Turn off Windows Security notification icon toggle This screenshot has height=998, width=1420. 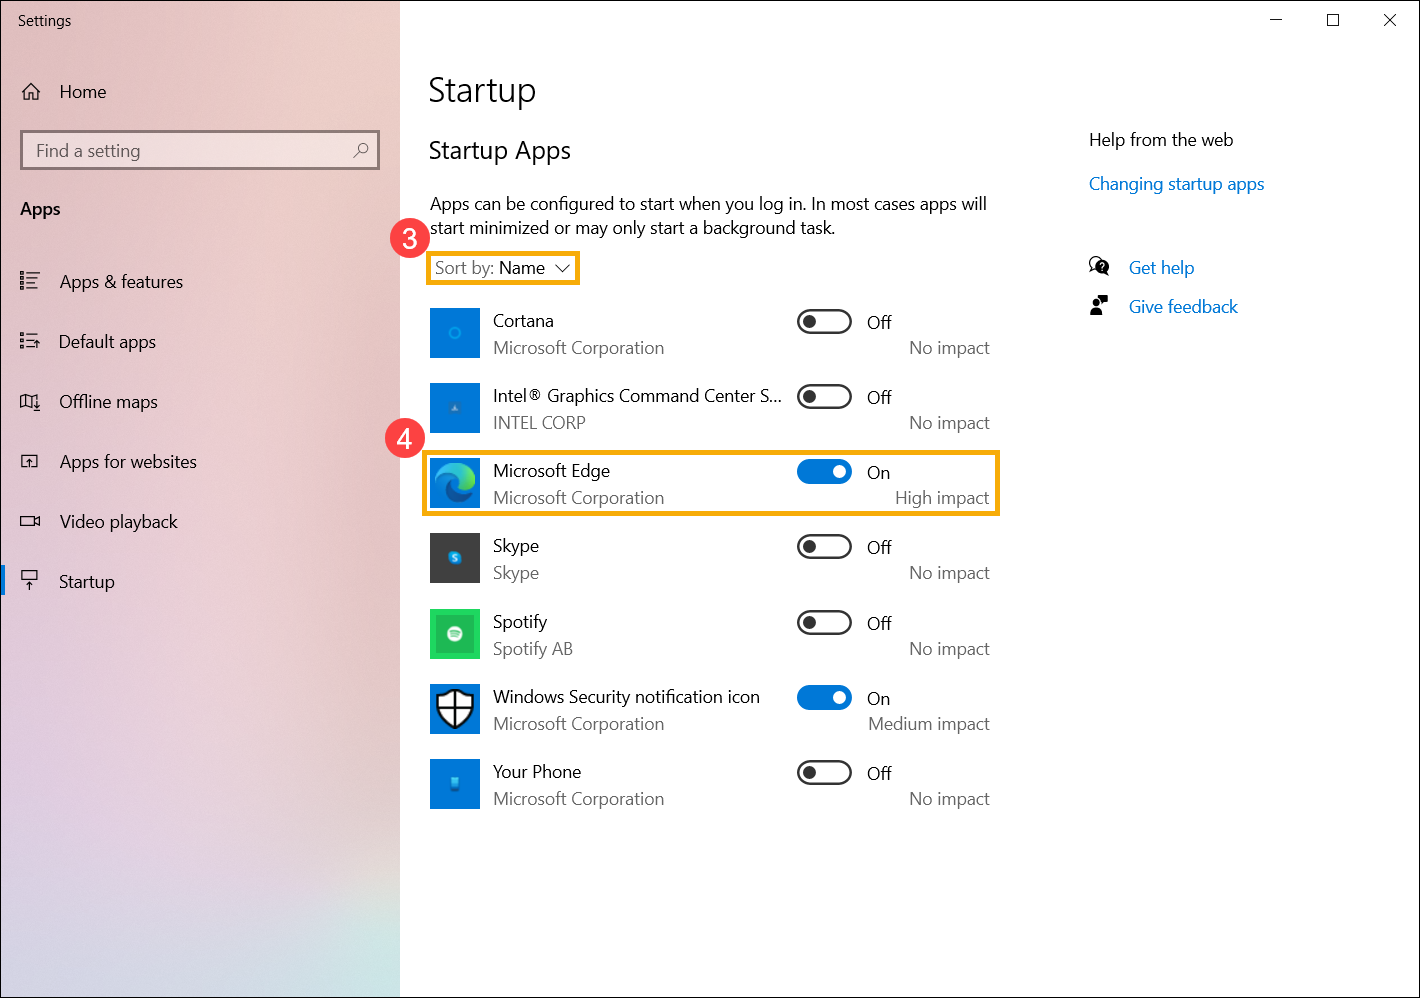click(x=824, y=698)
